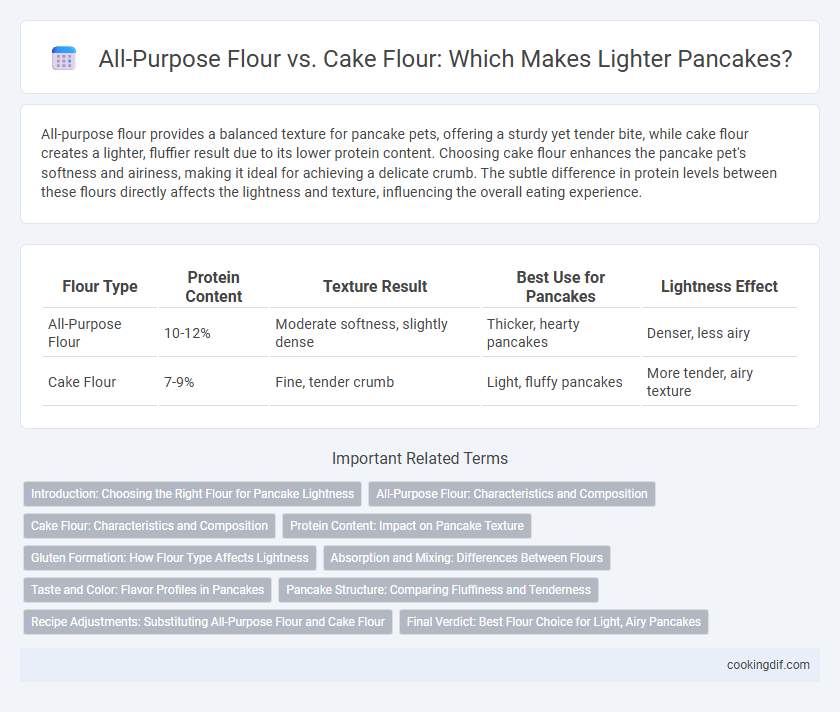
Task: Click the 'Best Use for Pancakes' header
Action: 560,287
